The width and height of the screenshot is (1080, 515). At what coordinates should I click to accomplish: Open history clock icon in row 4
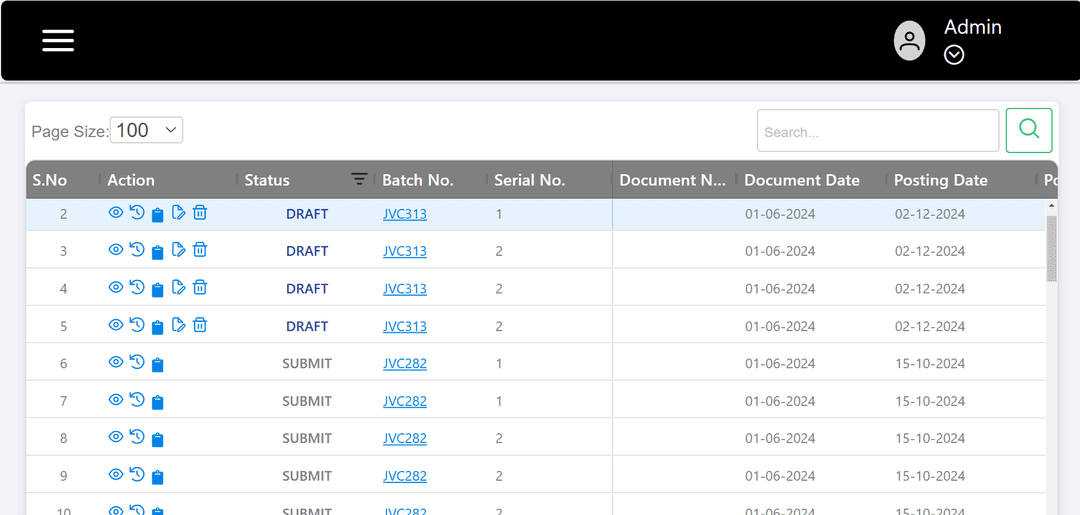tap(137, 288)
